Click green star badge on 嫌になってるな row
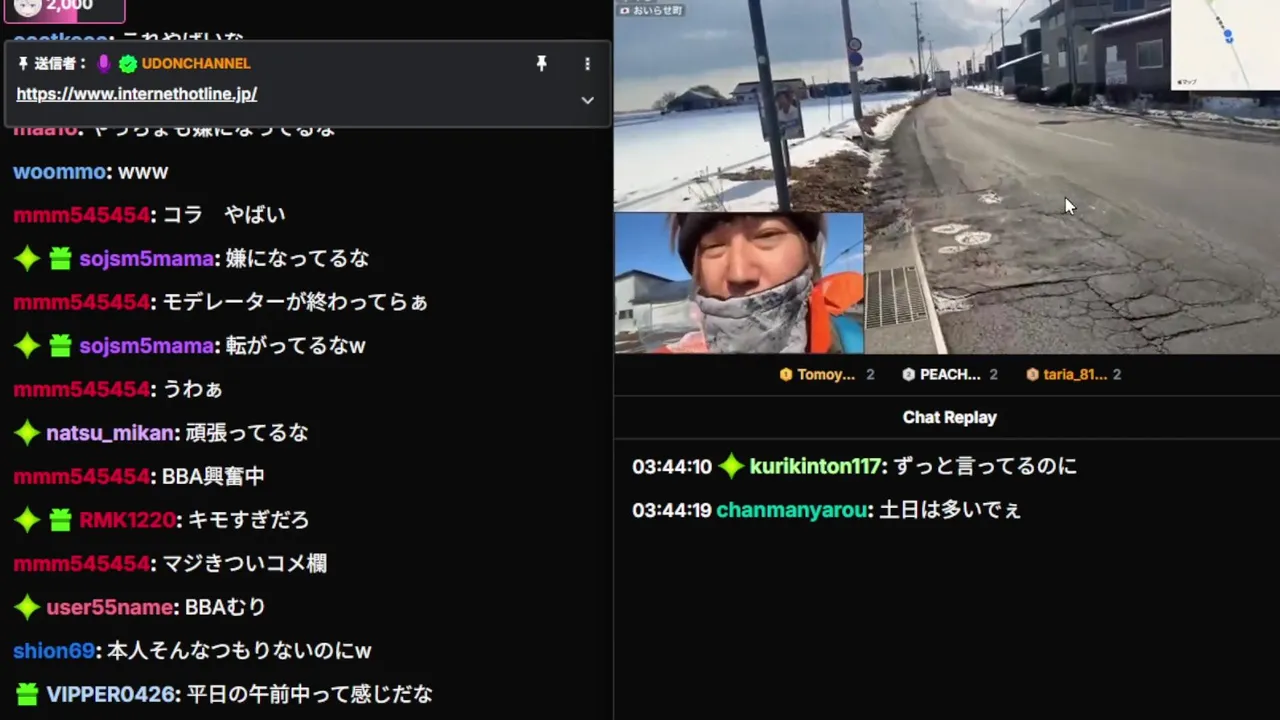The width and height of the screenshot is (1280, 720). click(x=27, y=259)
